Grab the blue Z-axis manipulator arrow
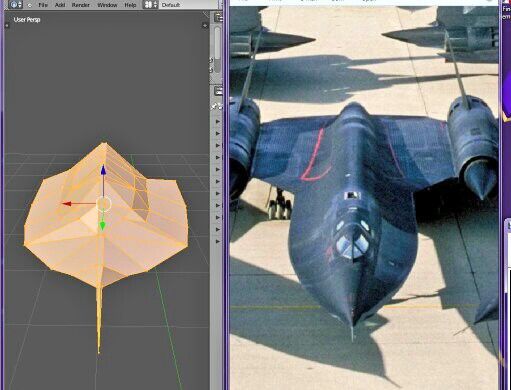511x390 pixels. click(x=103, y=170)
